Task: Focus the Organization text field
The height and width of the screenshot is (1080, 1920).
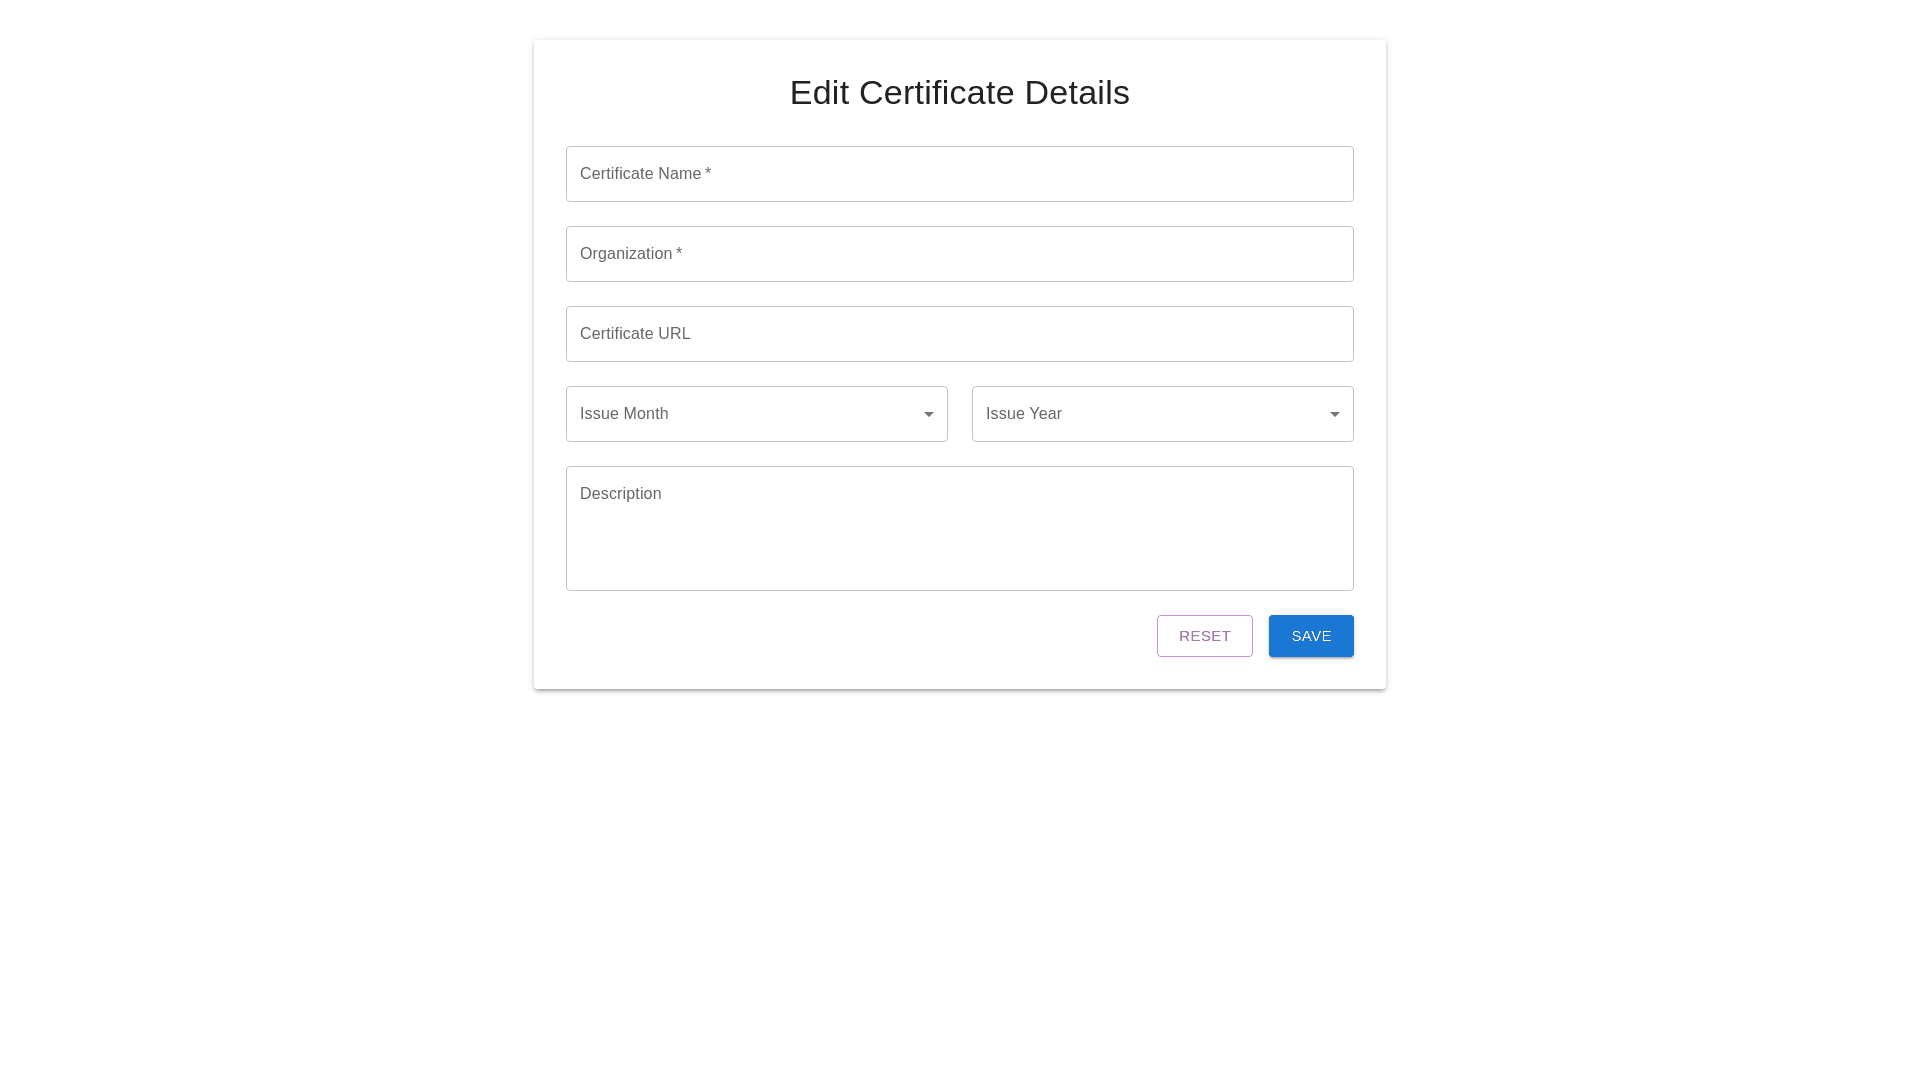Action: (x=1000, y=254)
